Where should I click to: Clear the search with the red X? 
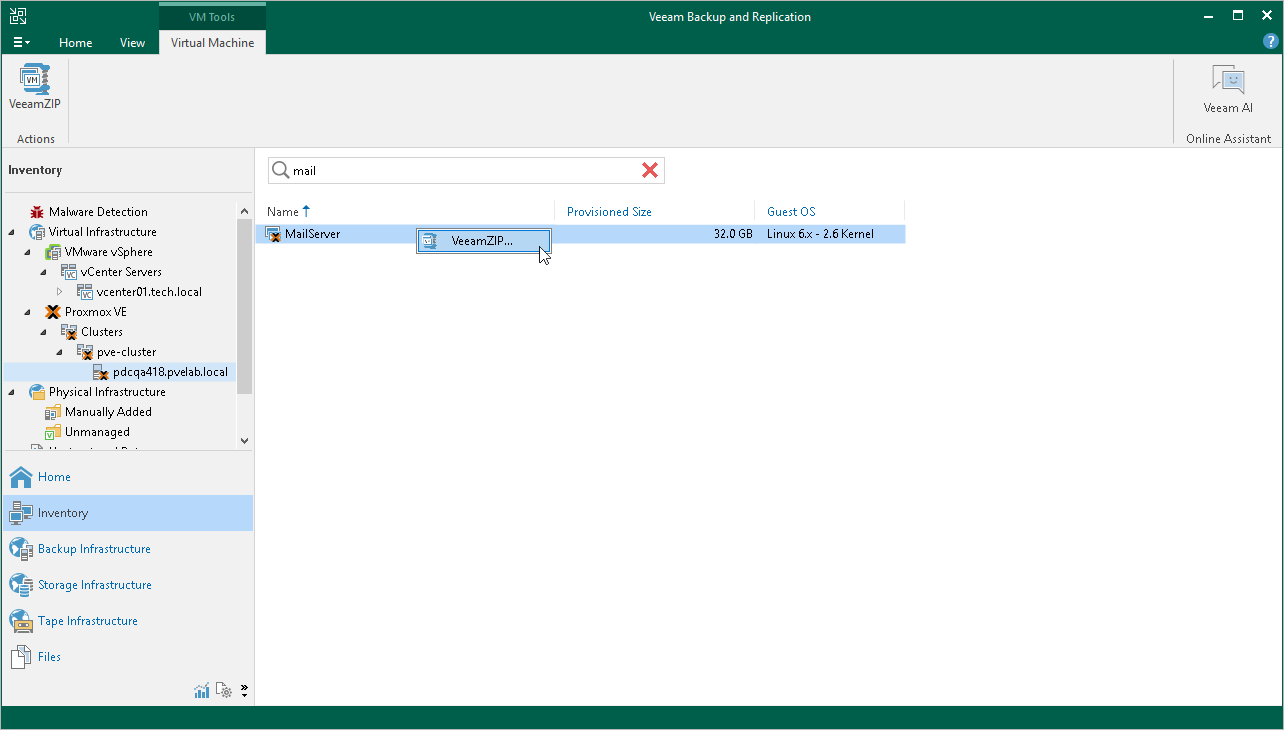coord(650,171)
